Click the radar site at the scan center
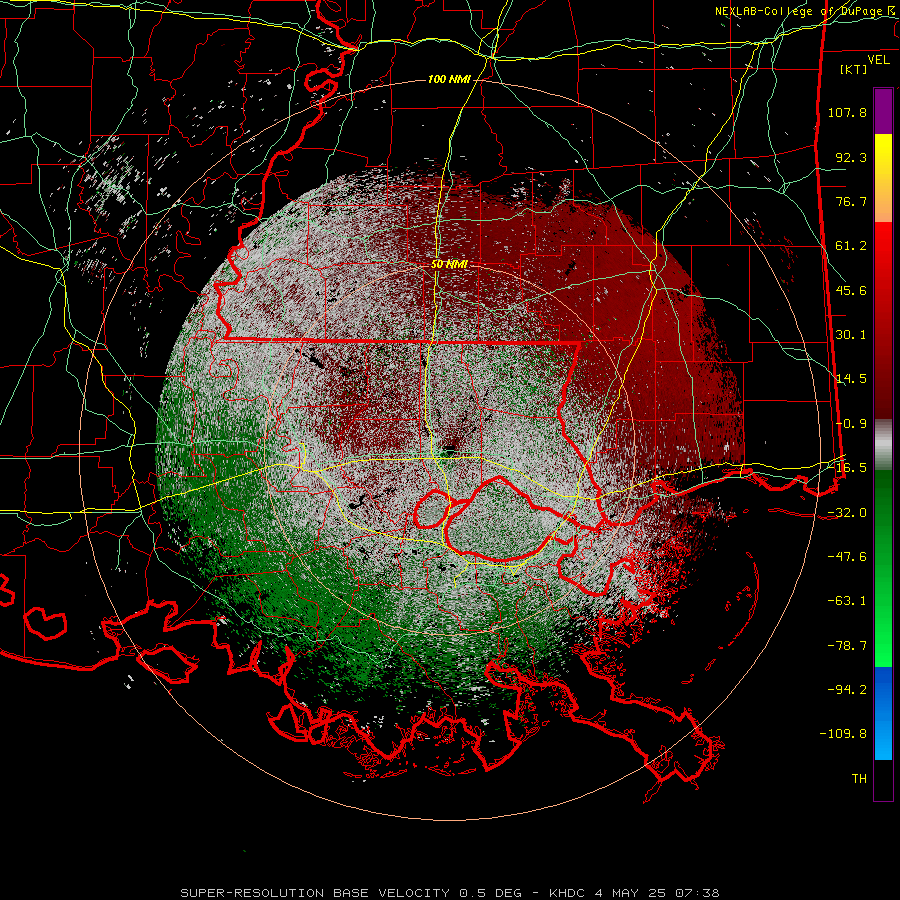This screenshot has height=900, width=900. tap(449, 450)
